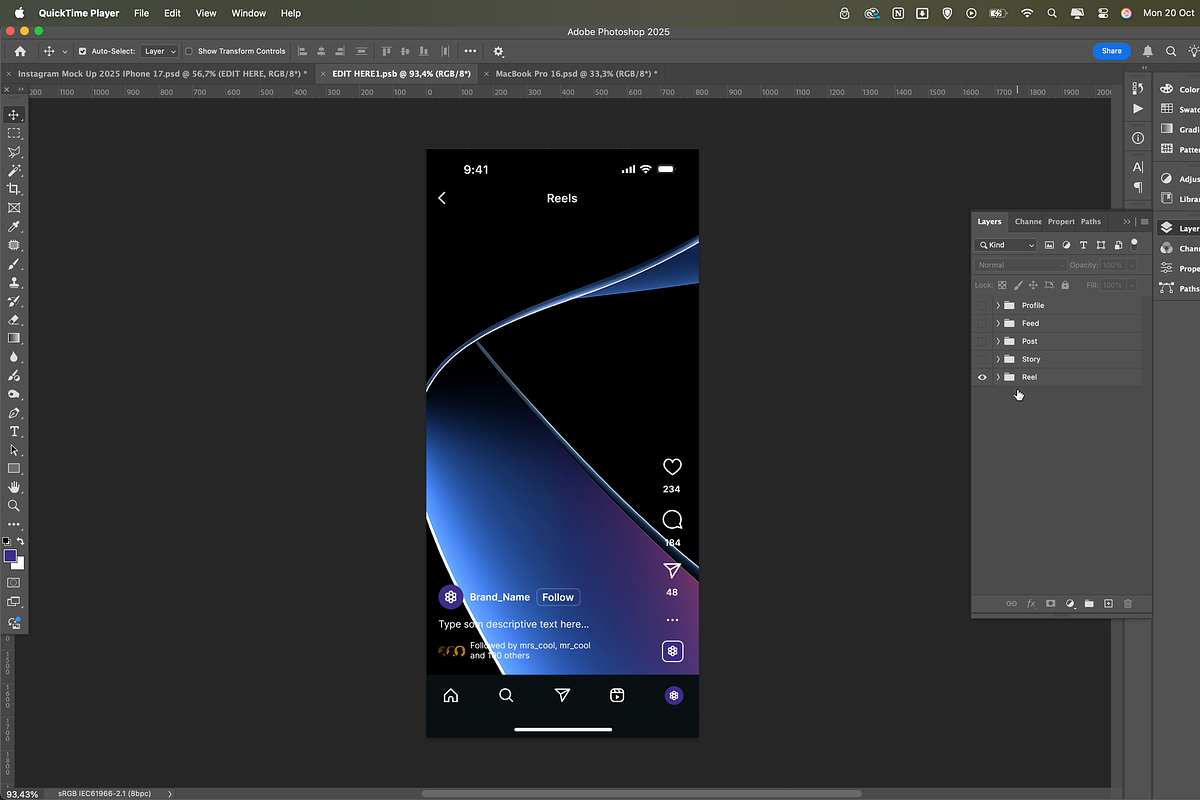Uncheck the Auto-Select checkbox
The image size is (1200, 800).
point(82,51)
